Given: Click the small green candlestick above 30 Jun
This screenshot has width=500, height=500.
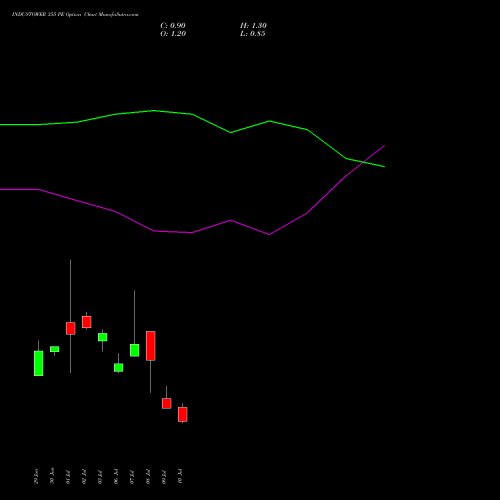Looking at the screenshot, I should [55, 349].
